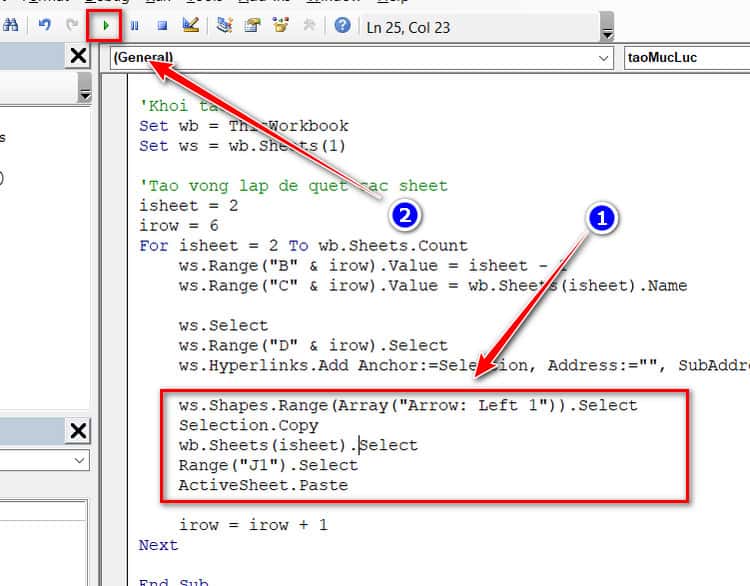Click the line 'Set ws = wb.Sheets(1)'
Viewport: 750px width, 586px height.
(x=242, y=146)
